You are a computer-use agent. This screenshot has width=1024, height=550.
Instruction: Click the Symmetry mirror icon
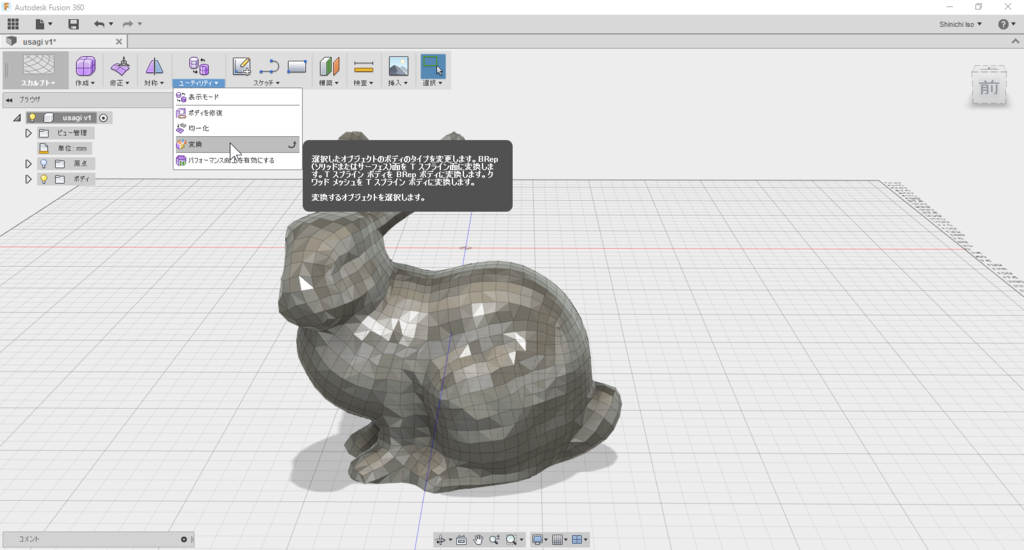(x=154, y=66)
